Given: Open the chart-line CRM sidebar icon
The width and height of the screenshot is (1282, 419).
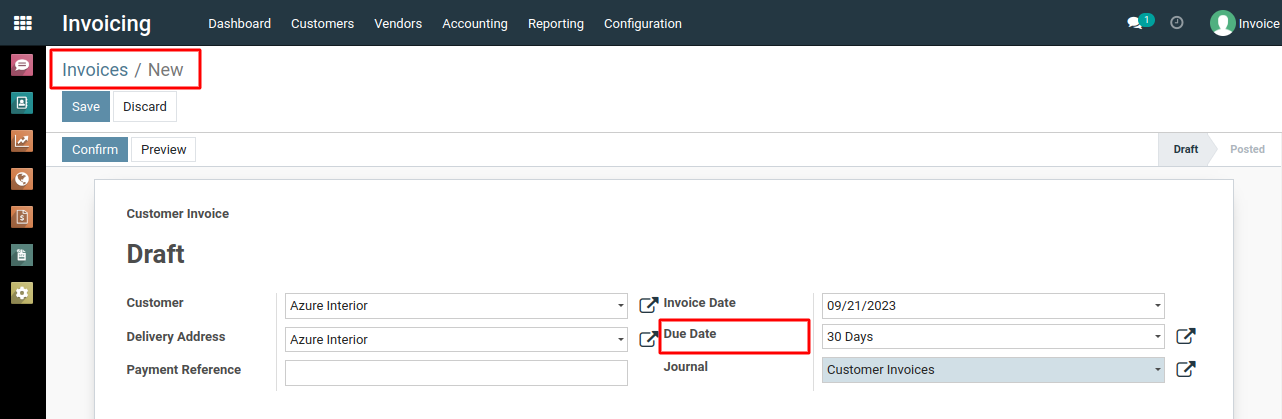Looking at the screenshot, I should click(x=22, y=141).
